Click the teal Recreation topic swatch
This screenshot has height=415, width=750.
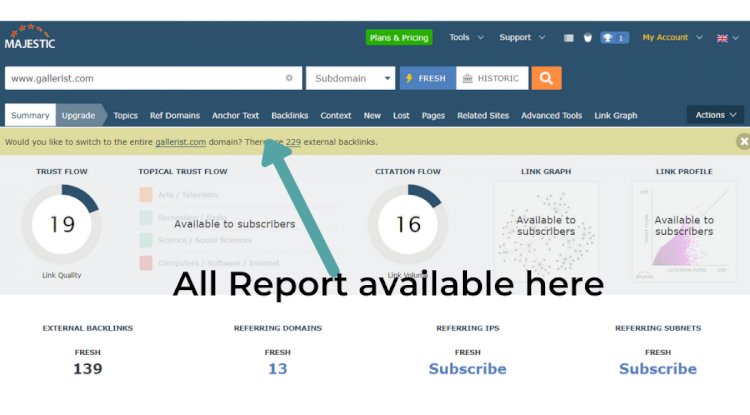pyautogui.click(x=146, y=218)
